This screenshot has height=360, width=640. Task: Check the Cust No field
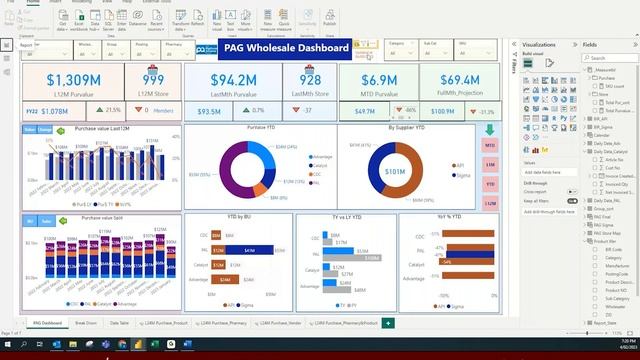point(595,168)
